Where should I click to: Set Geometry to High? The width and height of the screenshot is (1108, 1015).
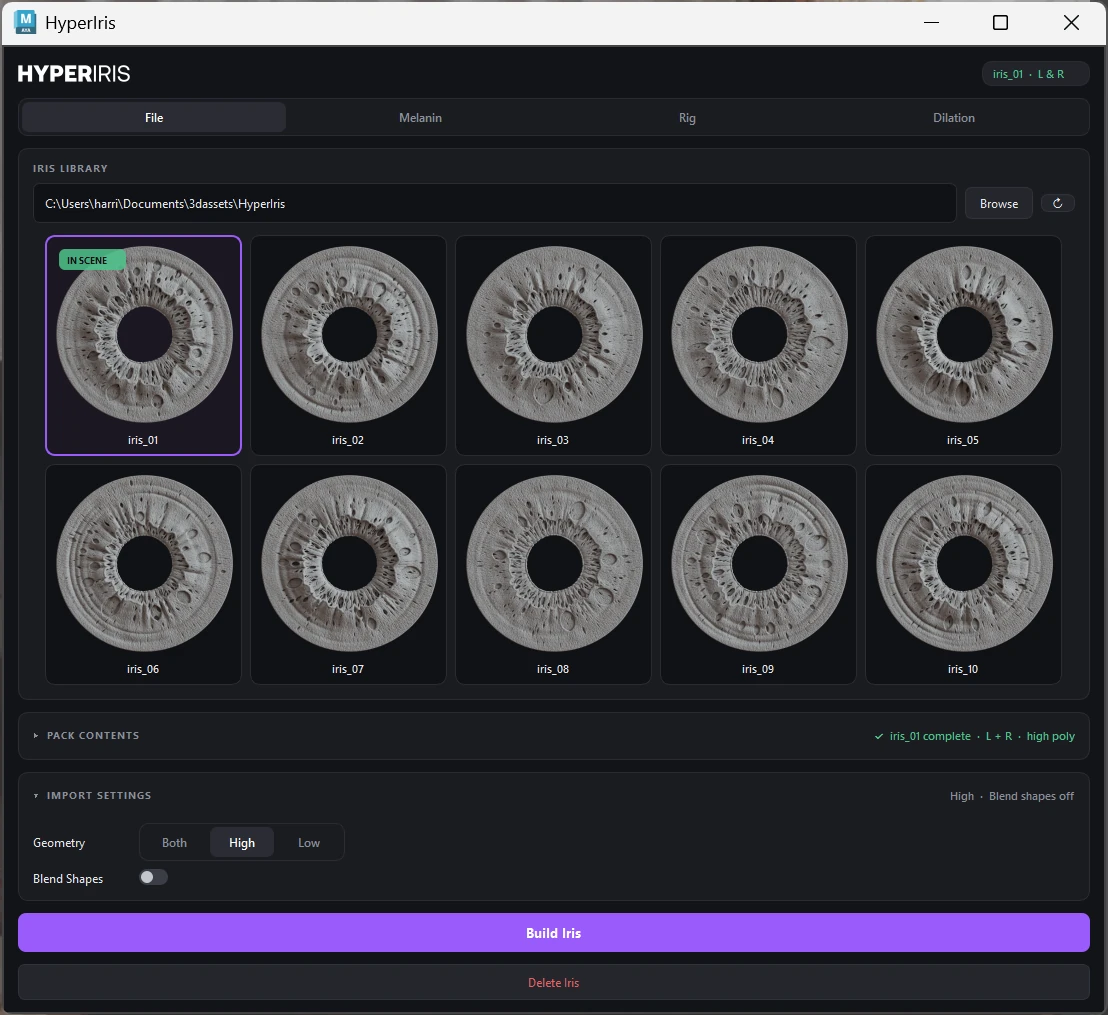click(242, 843)
